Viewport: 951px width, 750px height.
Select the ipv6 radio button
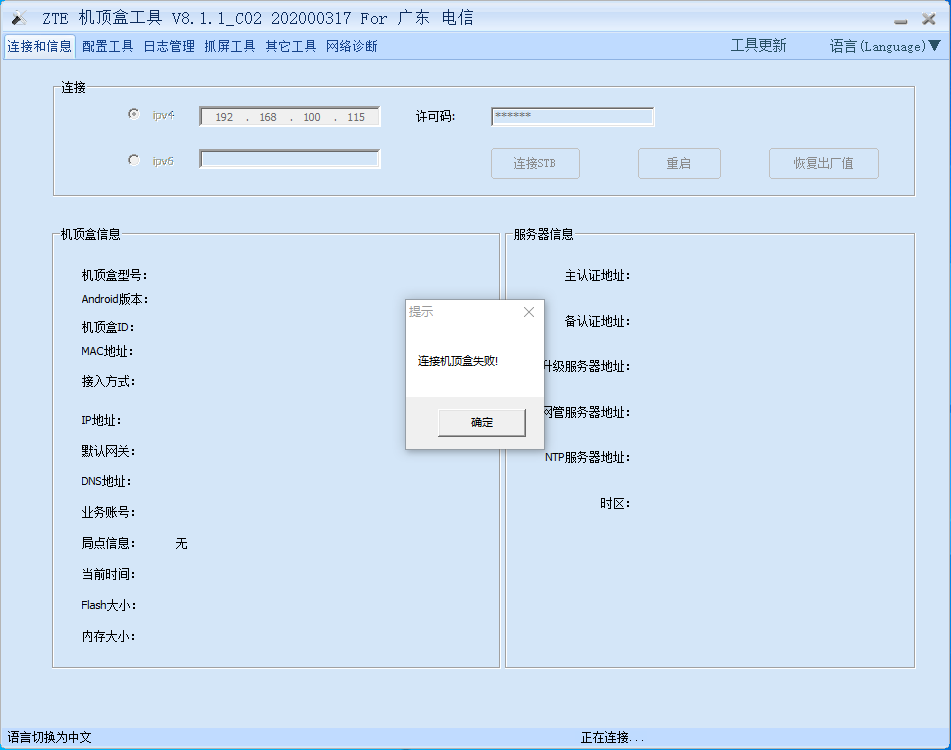(x=134, y=160)
